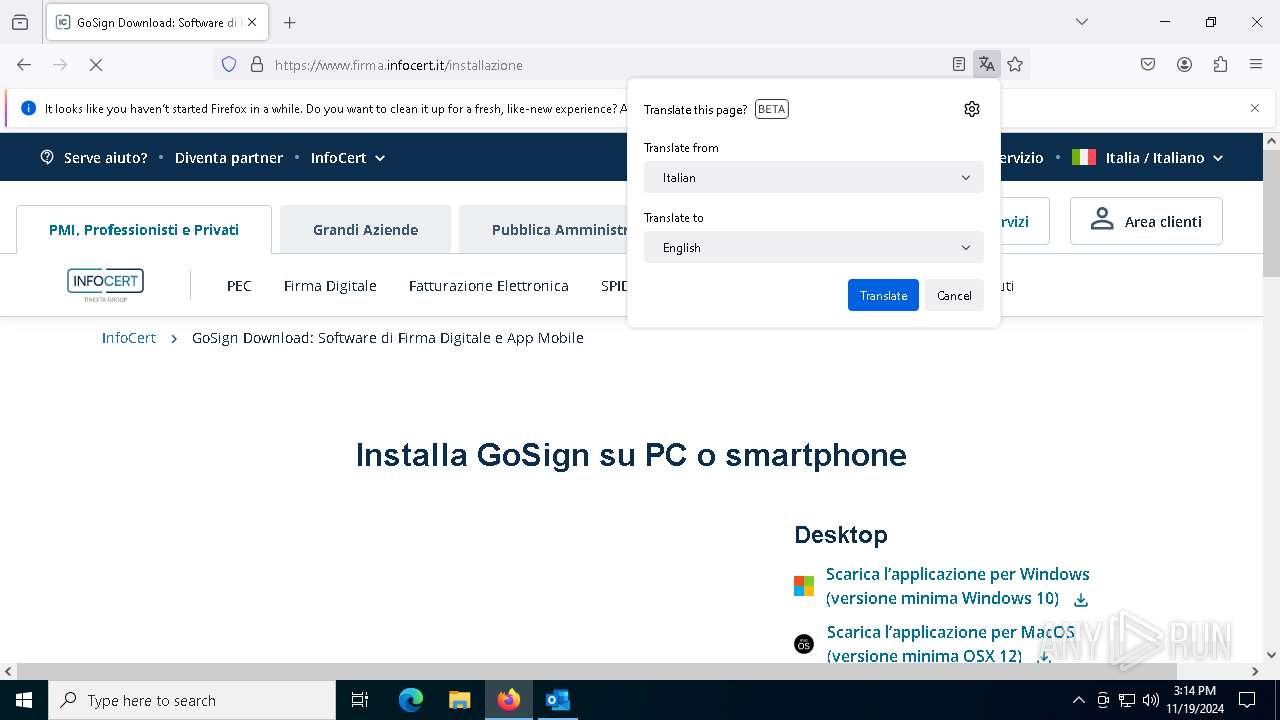
Task: Open the Firefox application menu
Action: pyautogui.click(x=1256, y=65)
